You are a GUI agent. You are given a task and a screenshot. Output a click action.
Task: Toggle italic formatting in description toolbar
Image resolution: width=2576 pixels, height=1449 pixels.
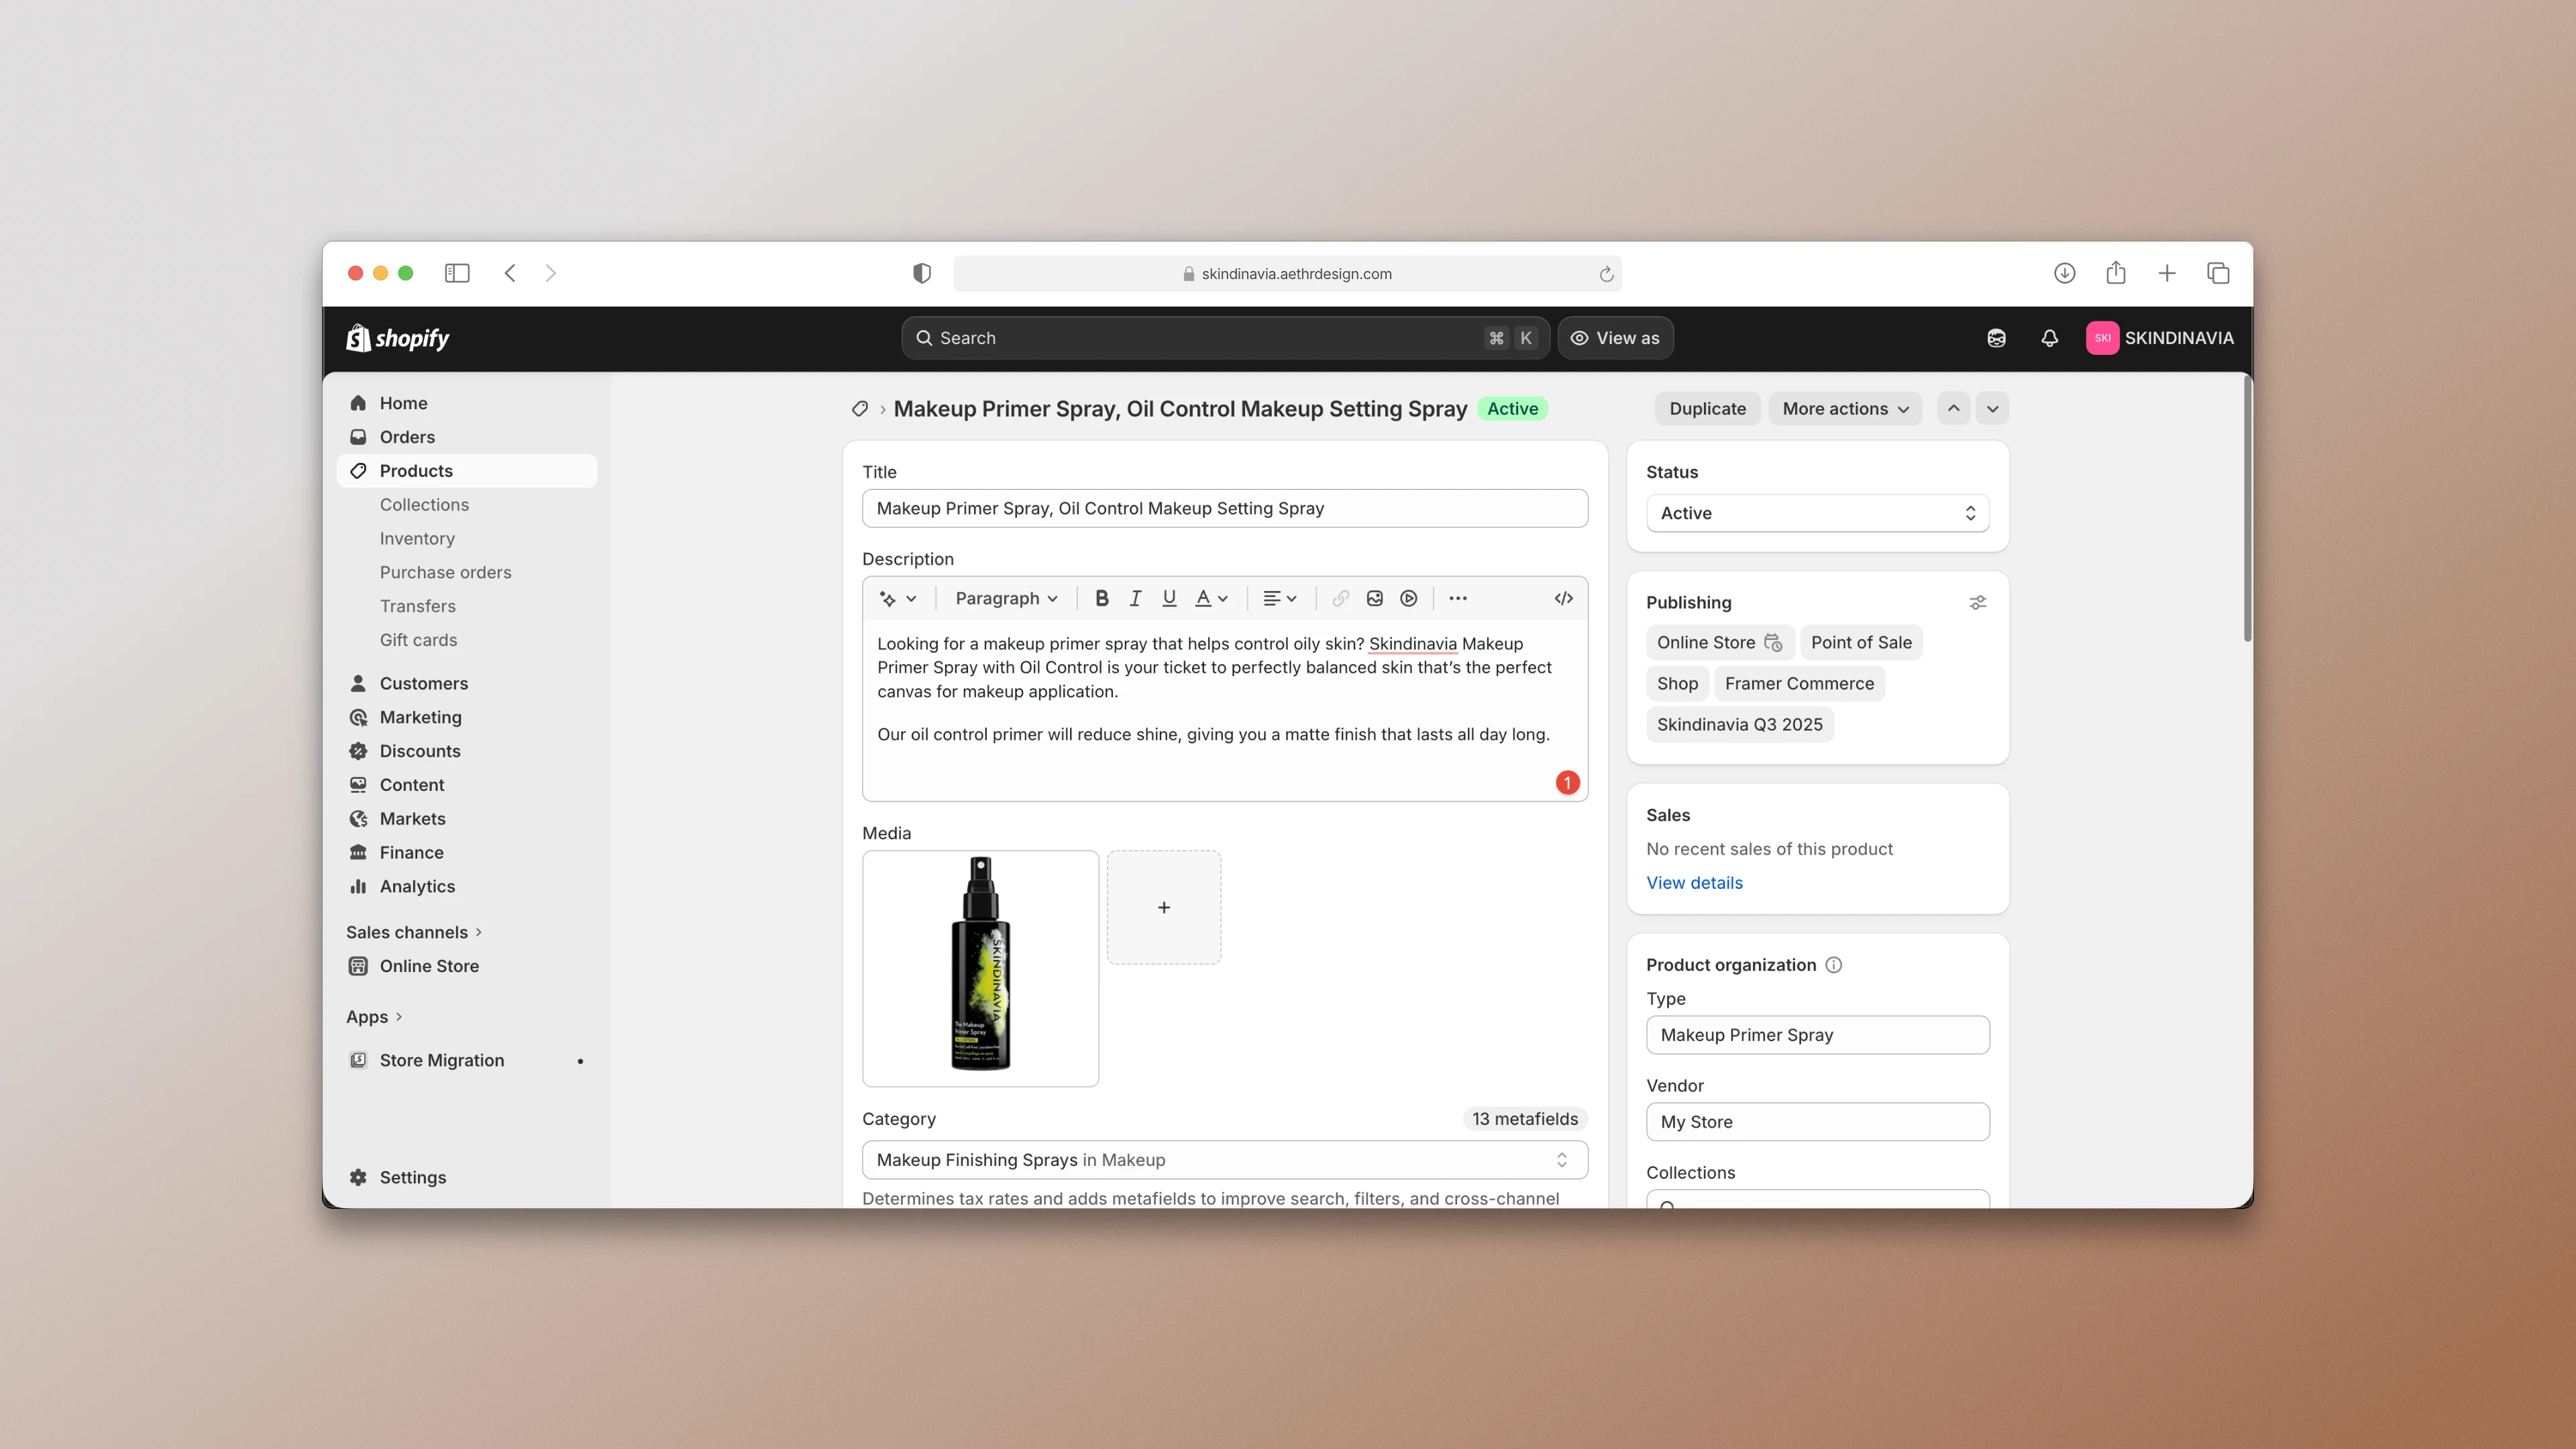click(1135, 598)
